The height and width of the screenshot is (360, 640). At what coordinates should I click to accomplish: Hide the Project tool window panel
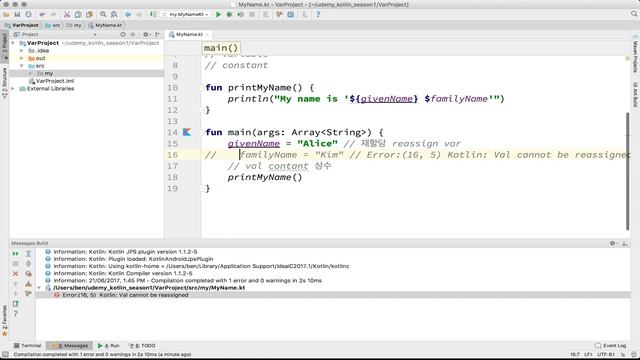click(158, 35)
